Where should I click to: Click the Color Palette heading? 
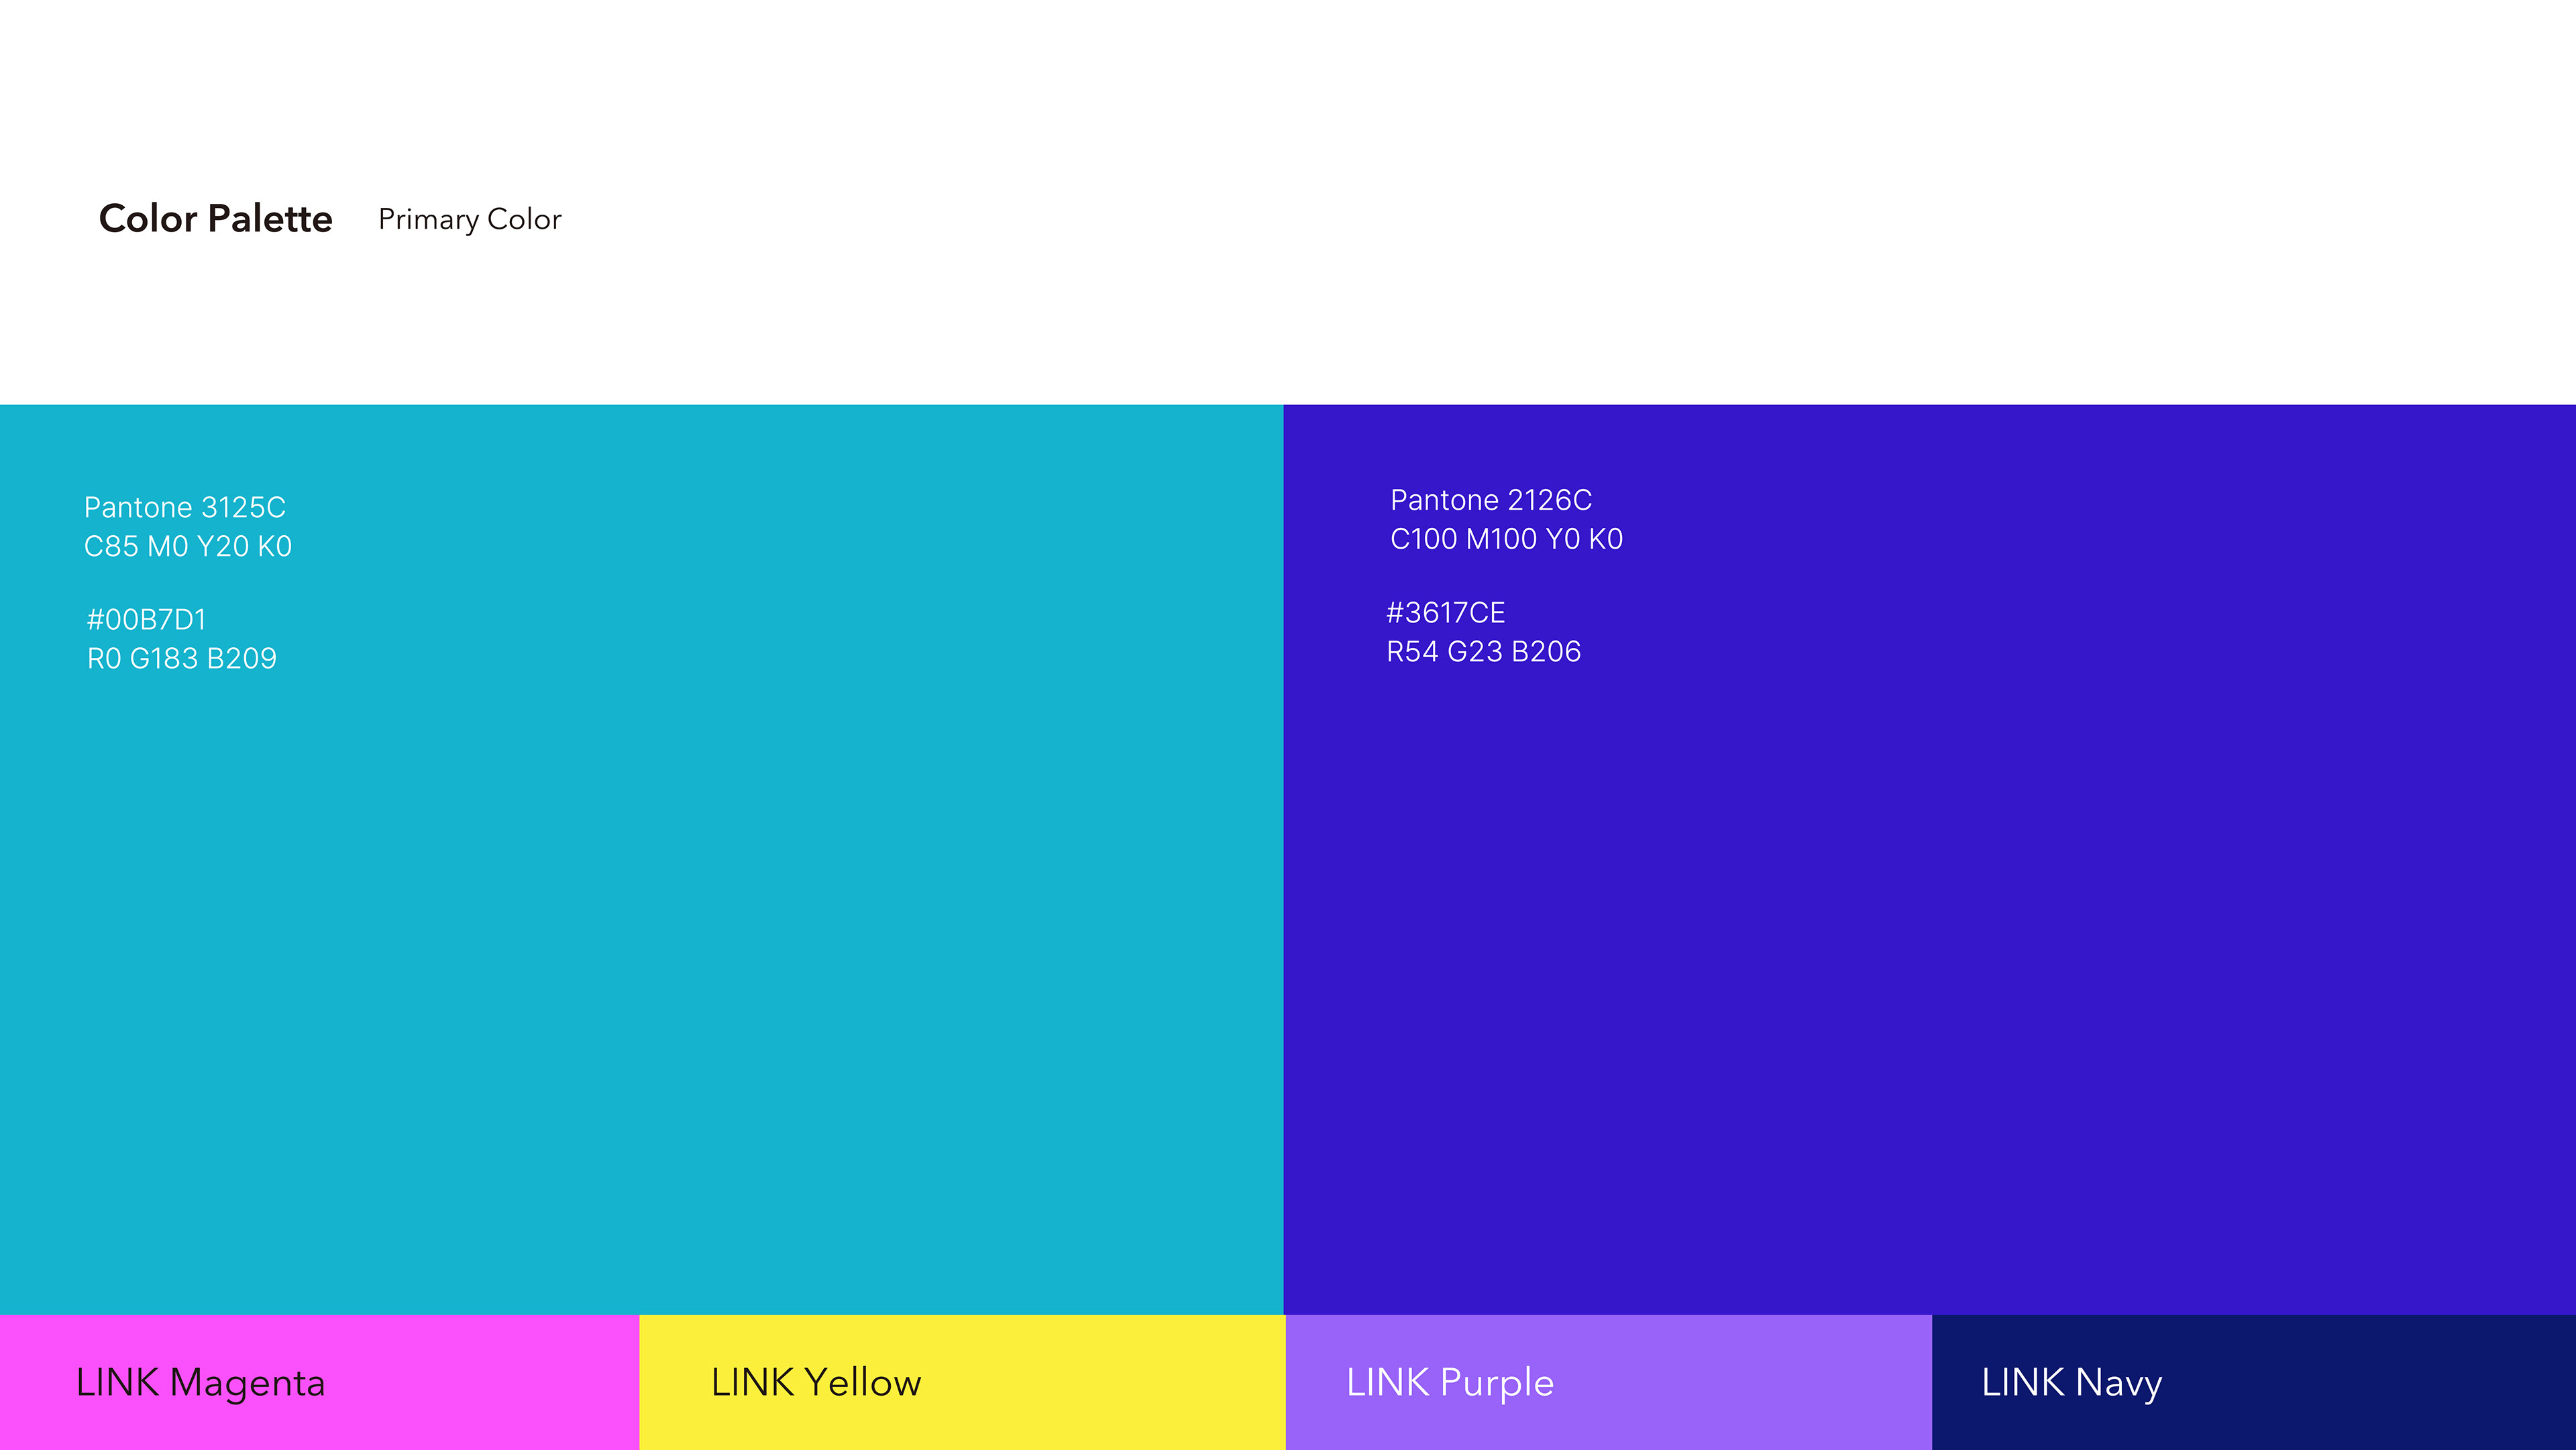click(x=215, y=218)
